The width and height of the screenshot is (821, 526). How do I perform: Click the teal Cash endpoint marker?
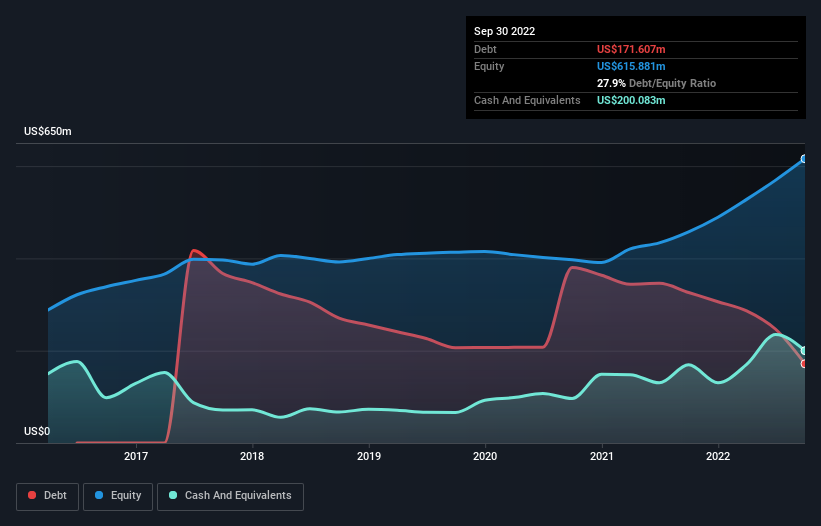(x=804, y=351)
